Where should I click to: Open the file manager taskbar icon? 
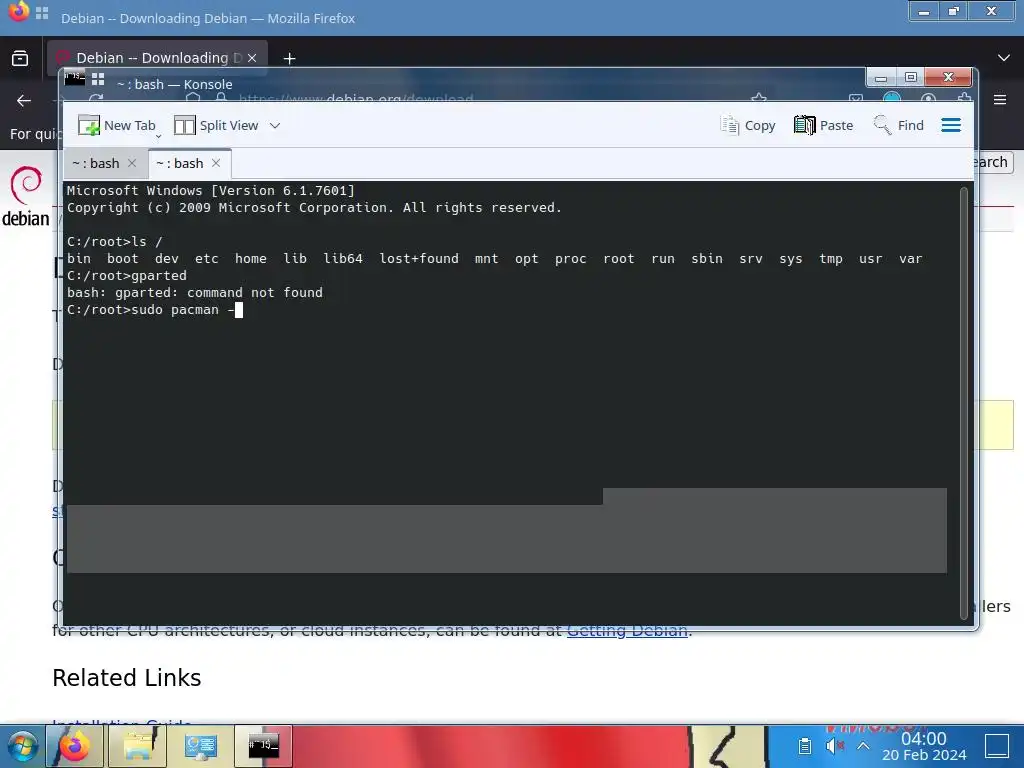click(138, 746)
